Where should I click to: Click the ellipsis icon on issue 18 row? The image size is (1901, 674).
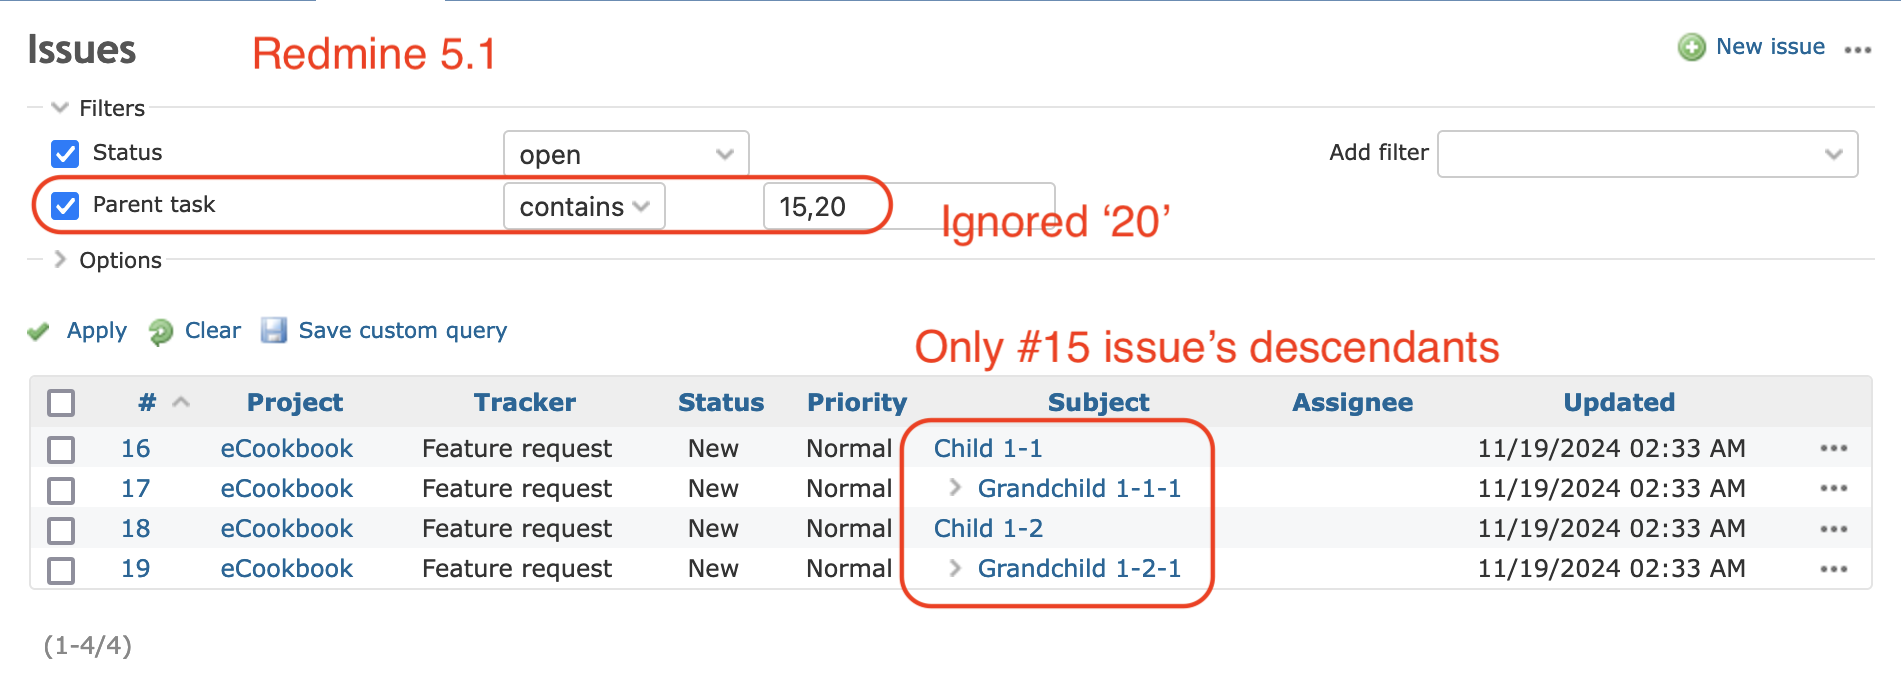[x=1833, y=528]
